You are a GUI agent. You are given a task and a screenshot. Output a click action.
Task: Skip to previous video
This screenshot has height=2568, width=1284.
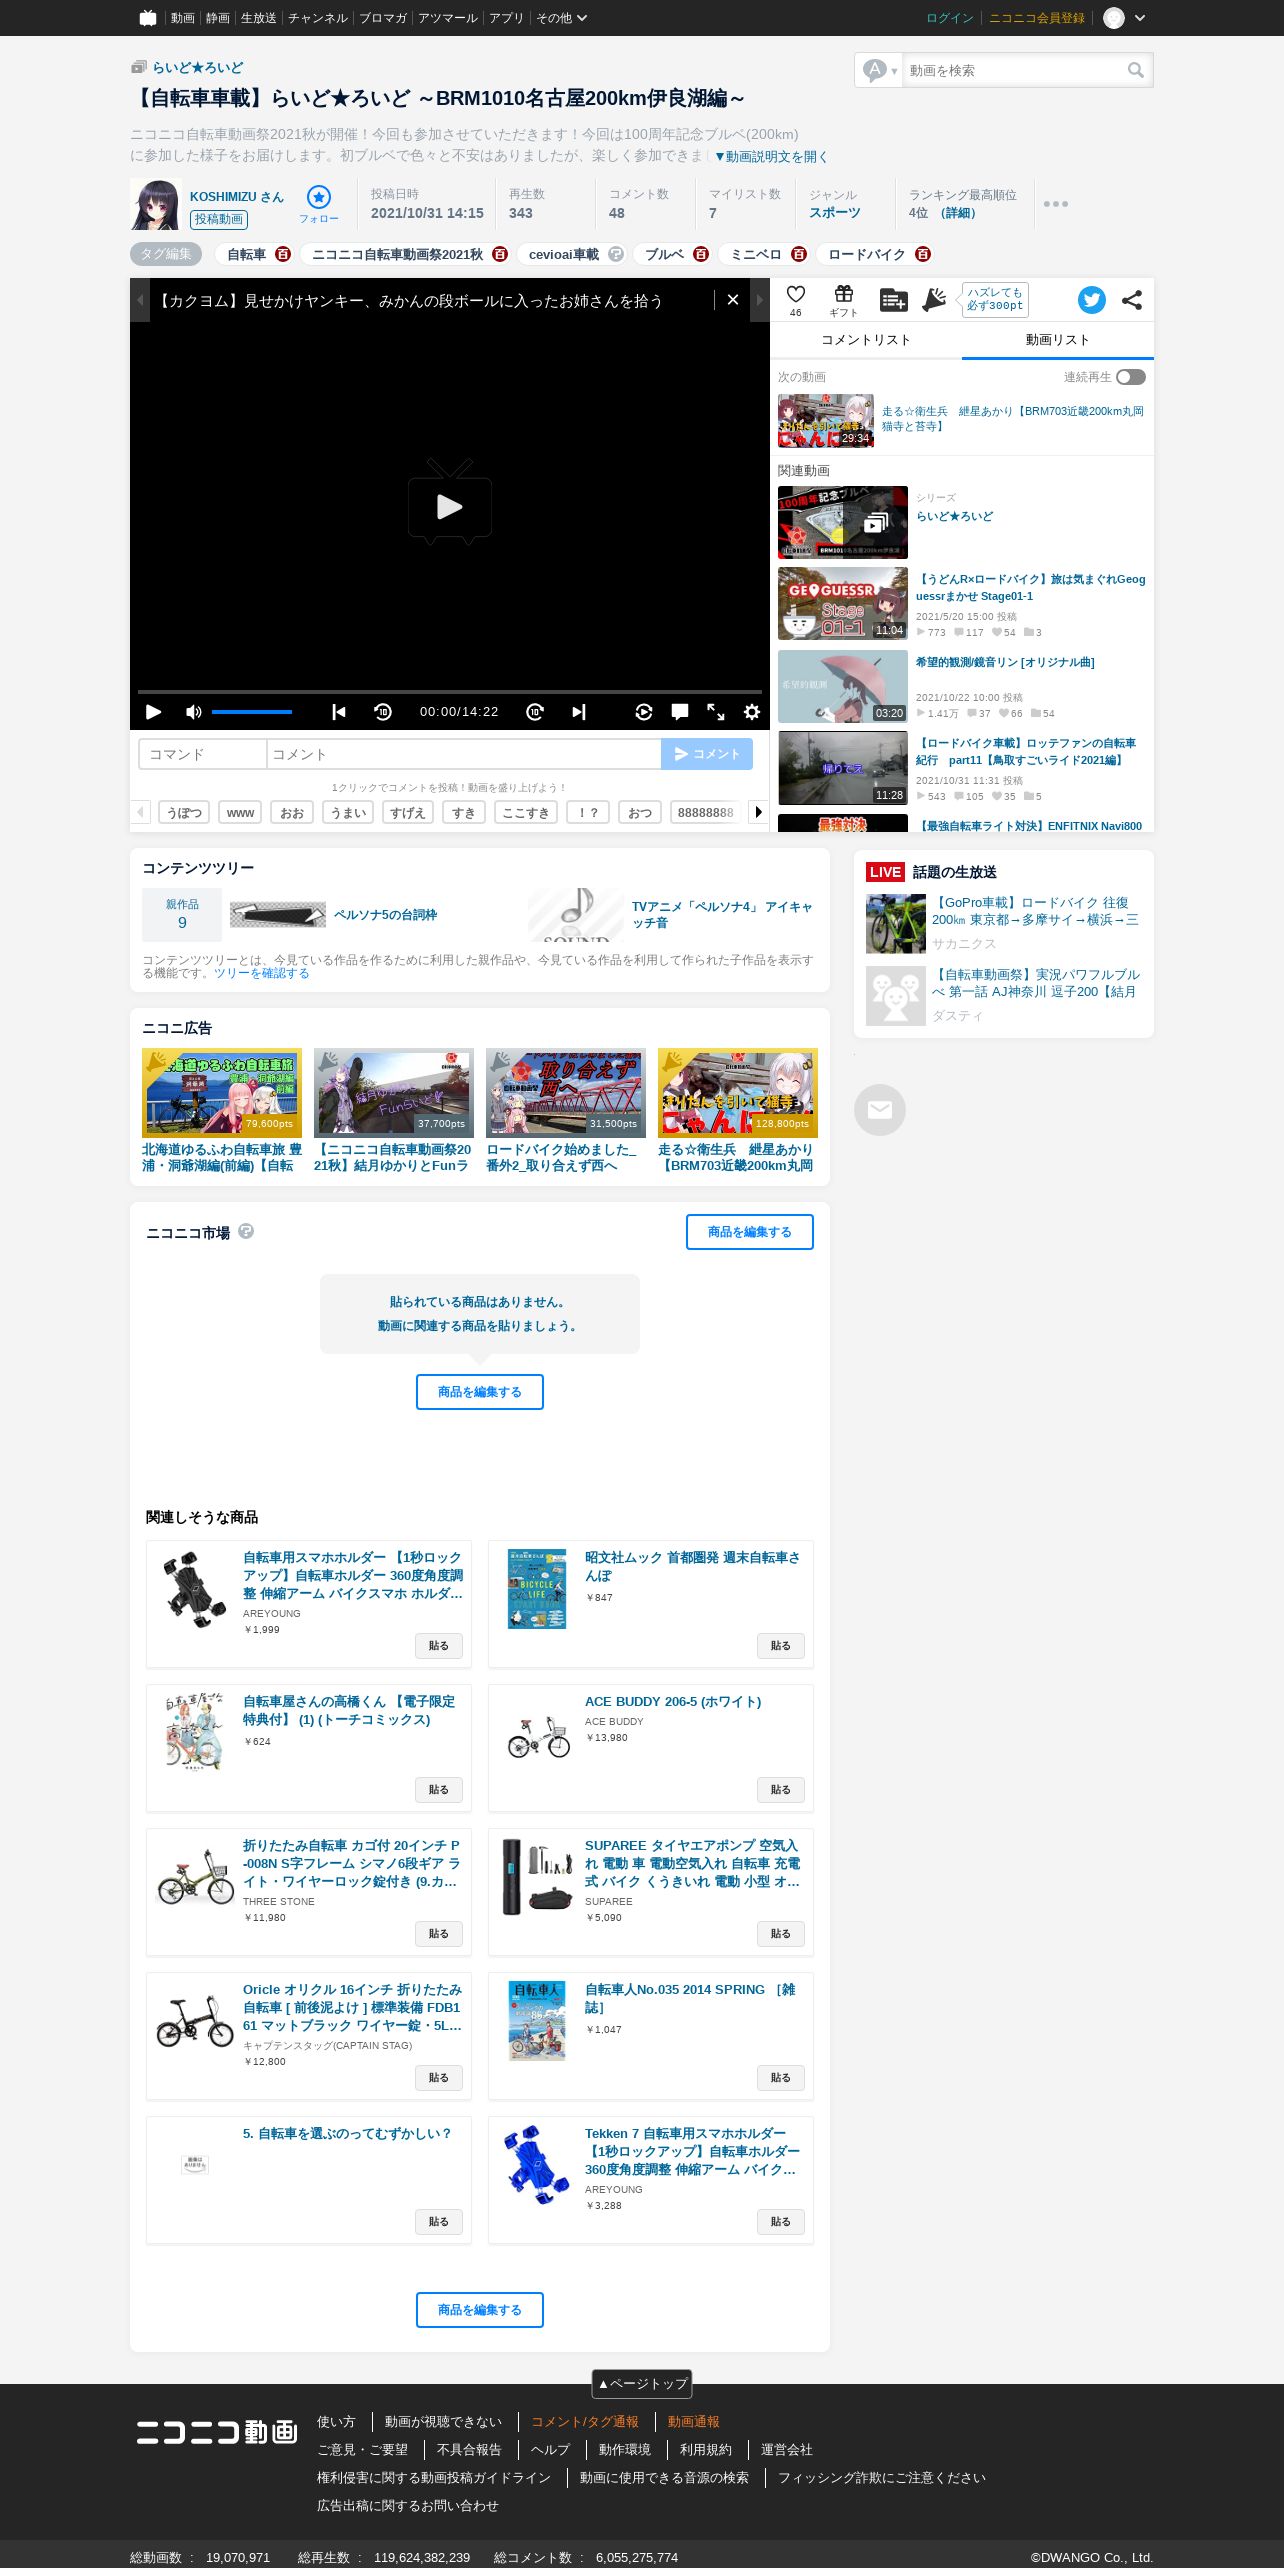tap(339, 712)
